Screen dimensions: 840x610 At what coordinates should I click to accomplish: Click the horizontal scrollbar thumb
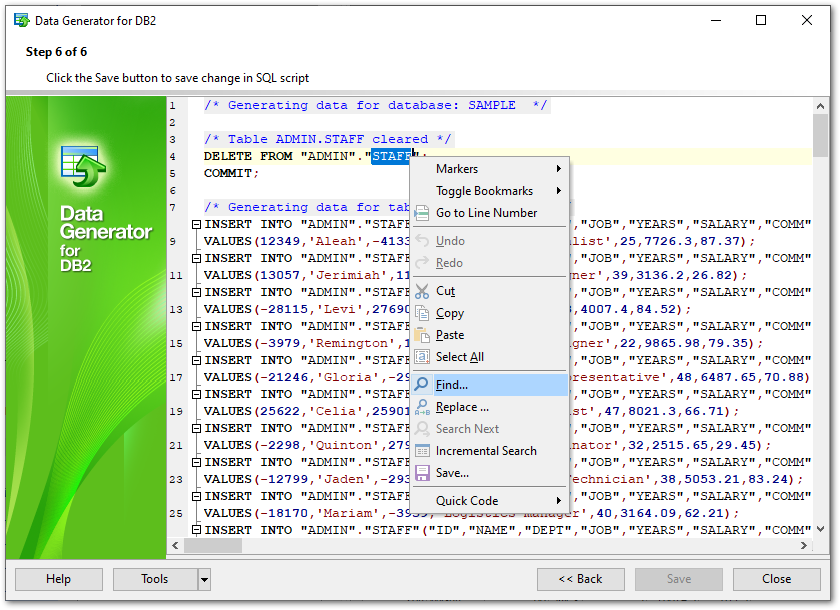pyautogui.click(x=213, y=546)
